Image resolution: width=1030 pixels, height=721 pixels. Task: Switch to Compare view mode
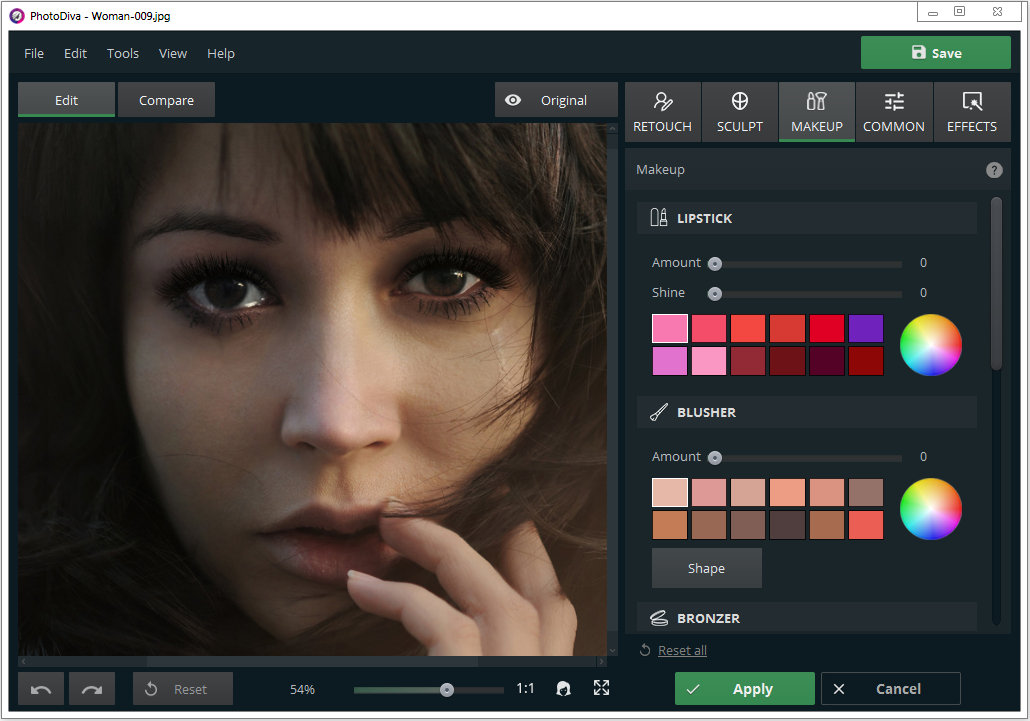tap(166, 100)
